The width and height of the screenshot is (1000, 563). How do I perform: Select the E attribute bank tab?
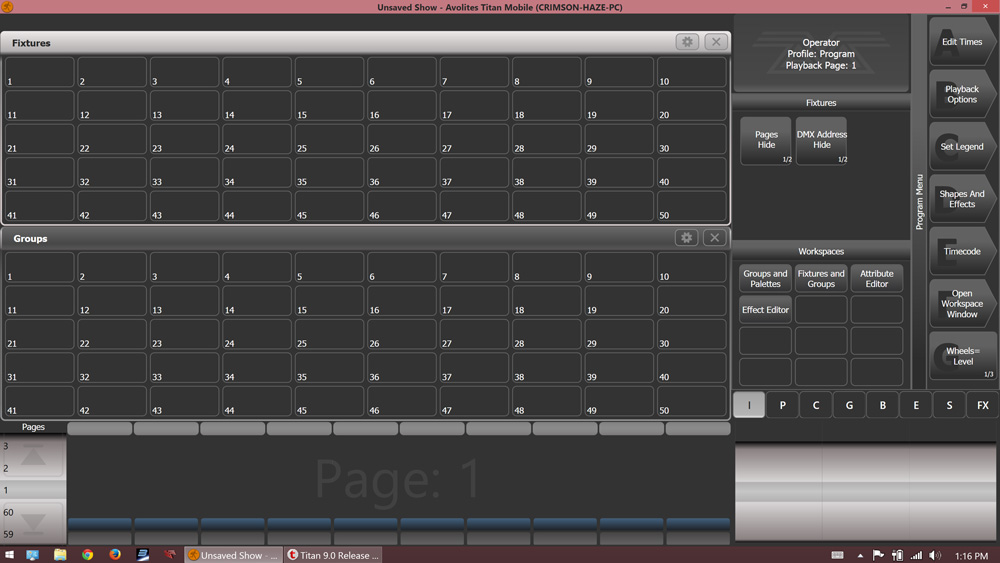[x=916, y=405]
